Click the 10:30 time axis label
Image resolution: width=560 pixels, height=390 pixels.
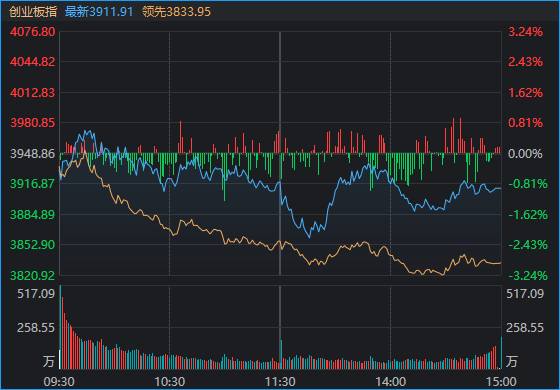click(169, 382)
